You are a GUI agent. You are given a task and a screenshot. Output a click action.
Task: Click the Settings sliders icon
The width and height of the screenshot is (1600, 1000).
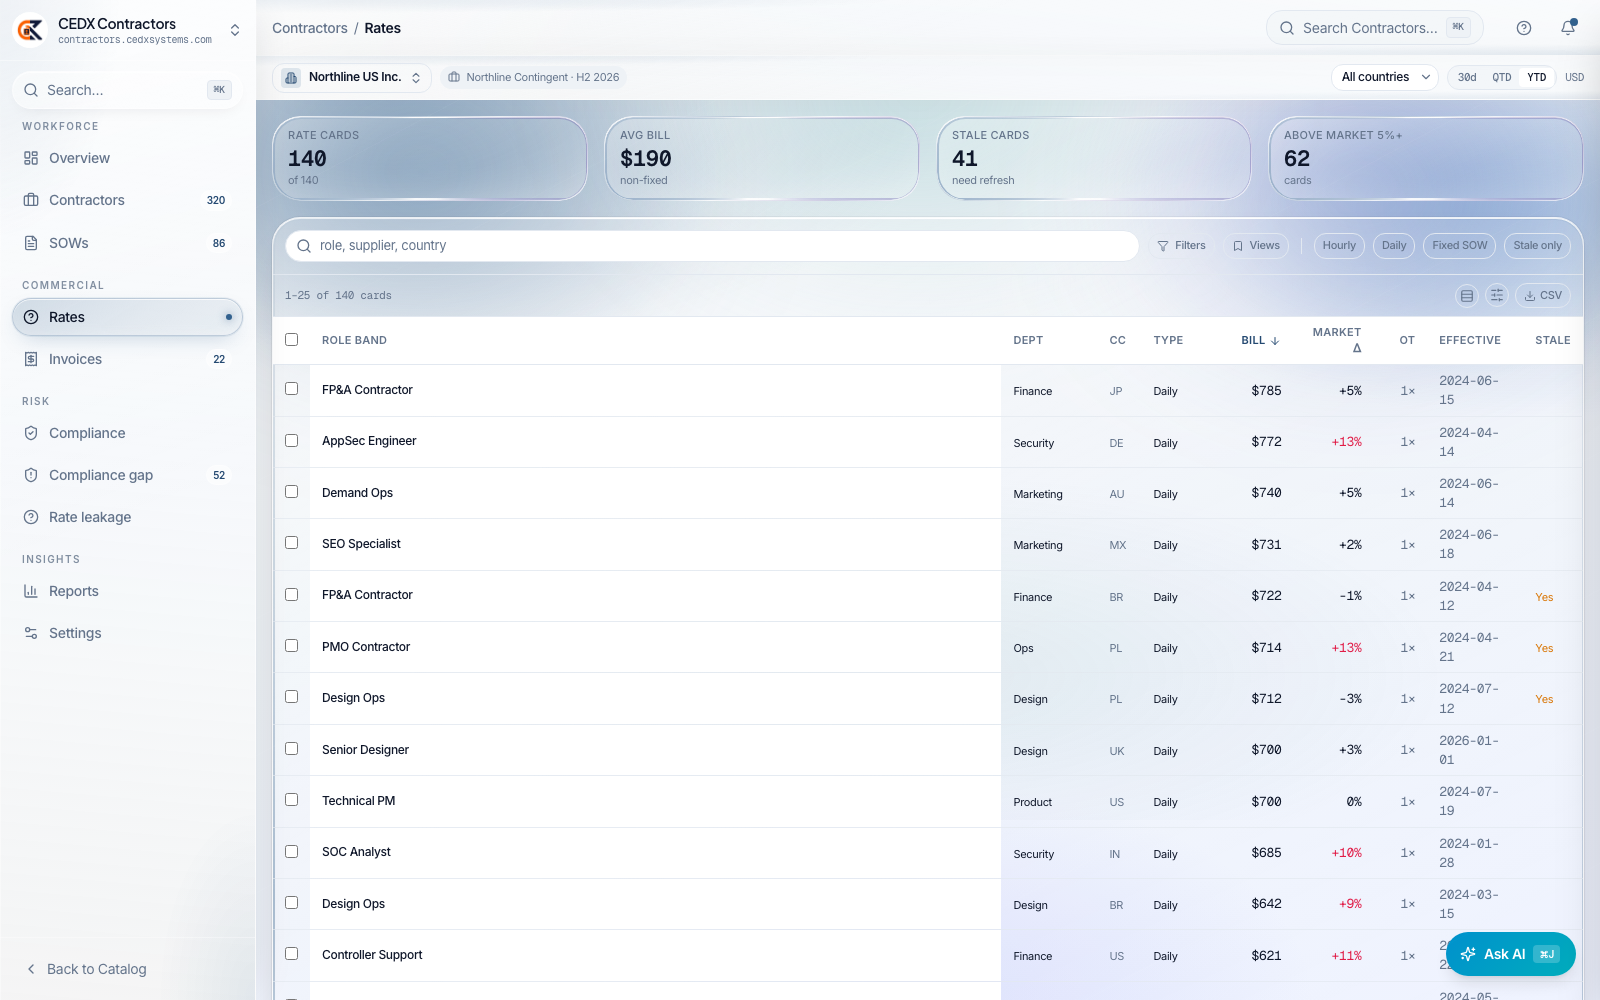31,633
